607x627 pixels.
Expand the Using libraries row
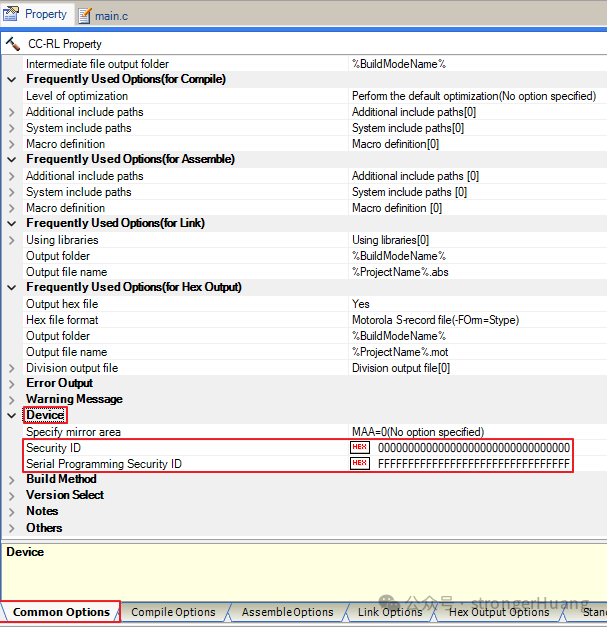click(12, 240)
